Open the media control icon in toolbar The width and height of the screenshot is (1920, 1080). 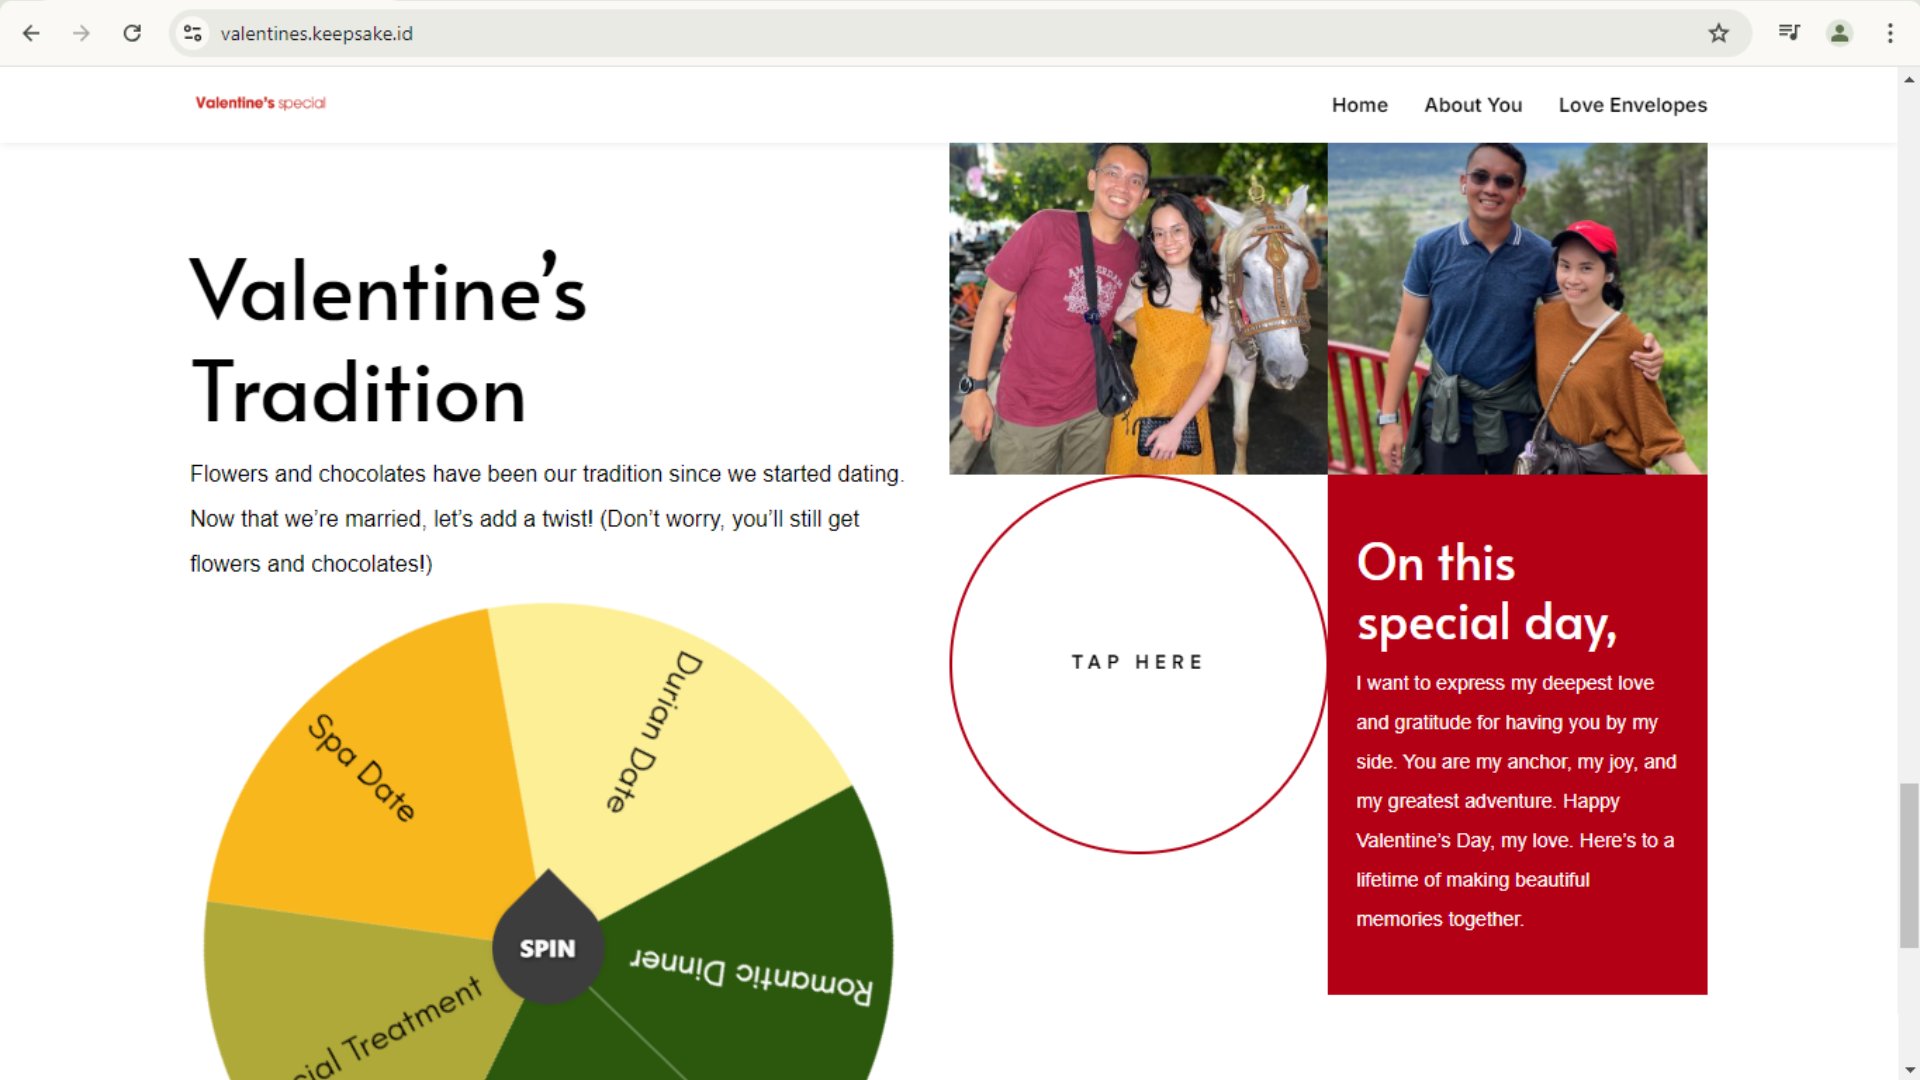[x=1789, y=33]
